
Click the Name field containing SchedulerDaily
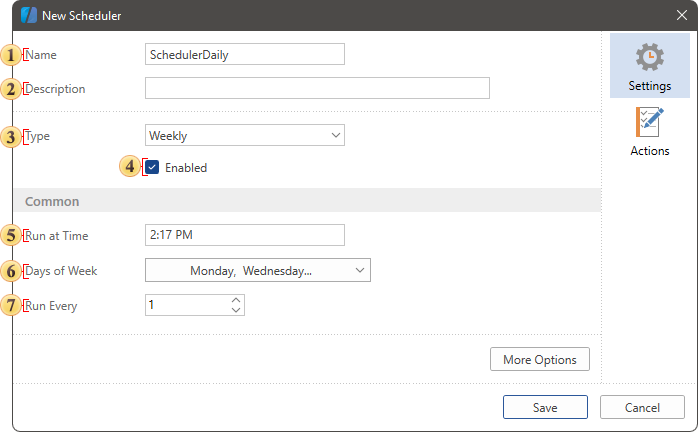tap(245, 55)
